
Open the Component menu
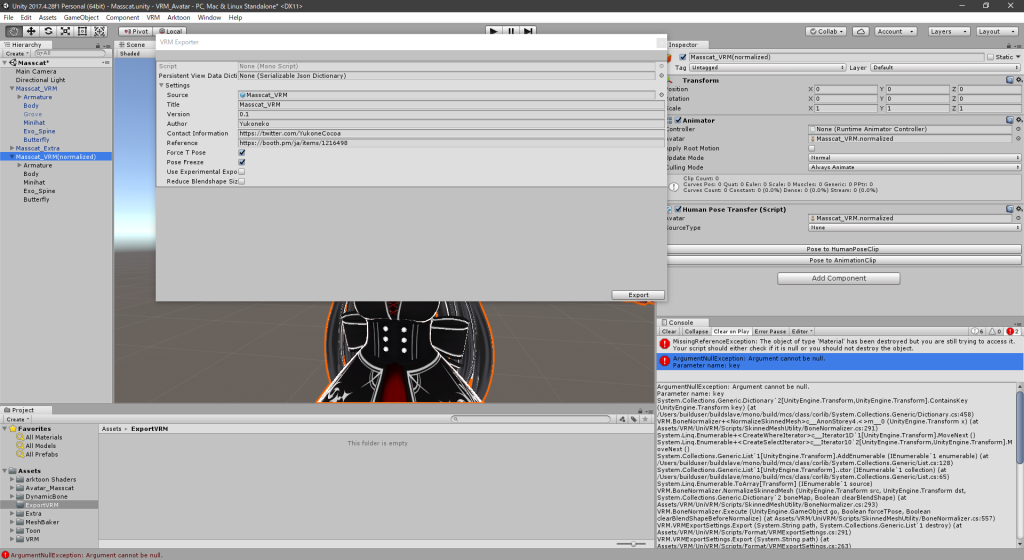coord(122,18)
